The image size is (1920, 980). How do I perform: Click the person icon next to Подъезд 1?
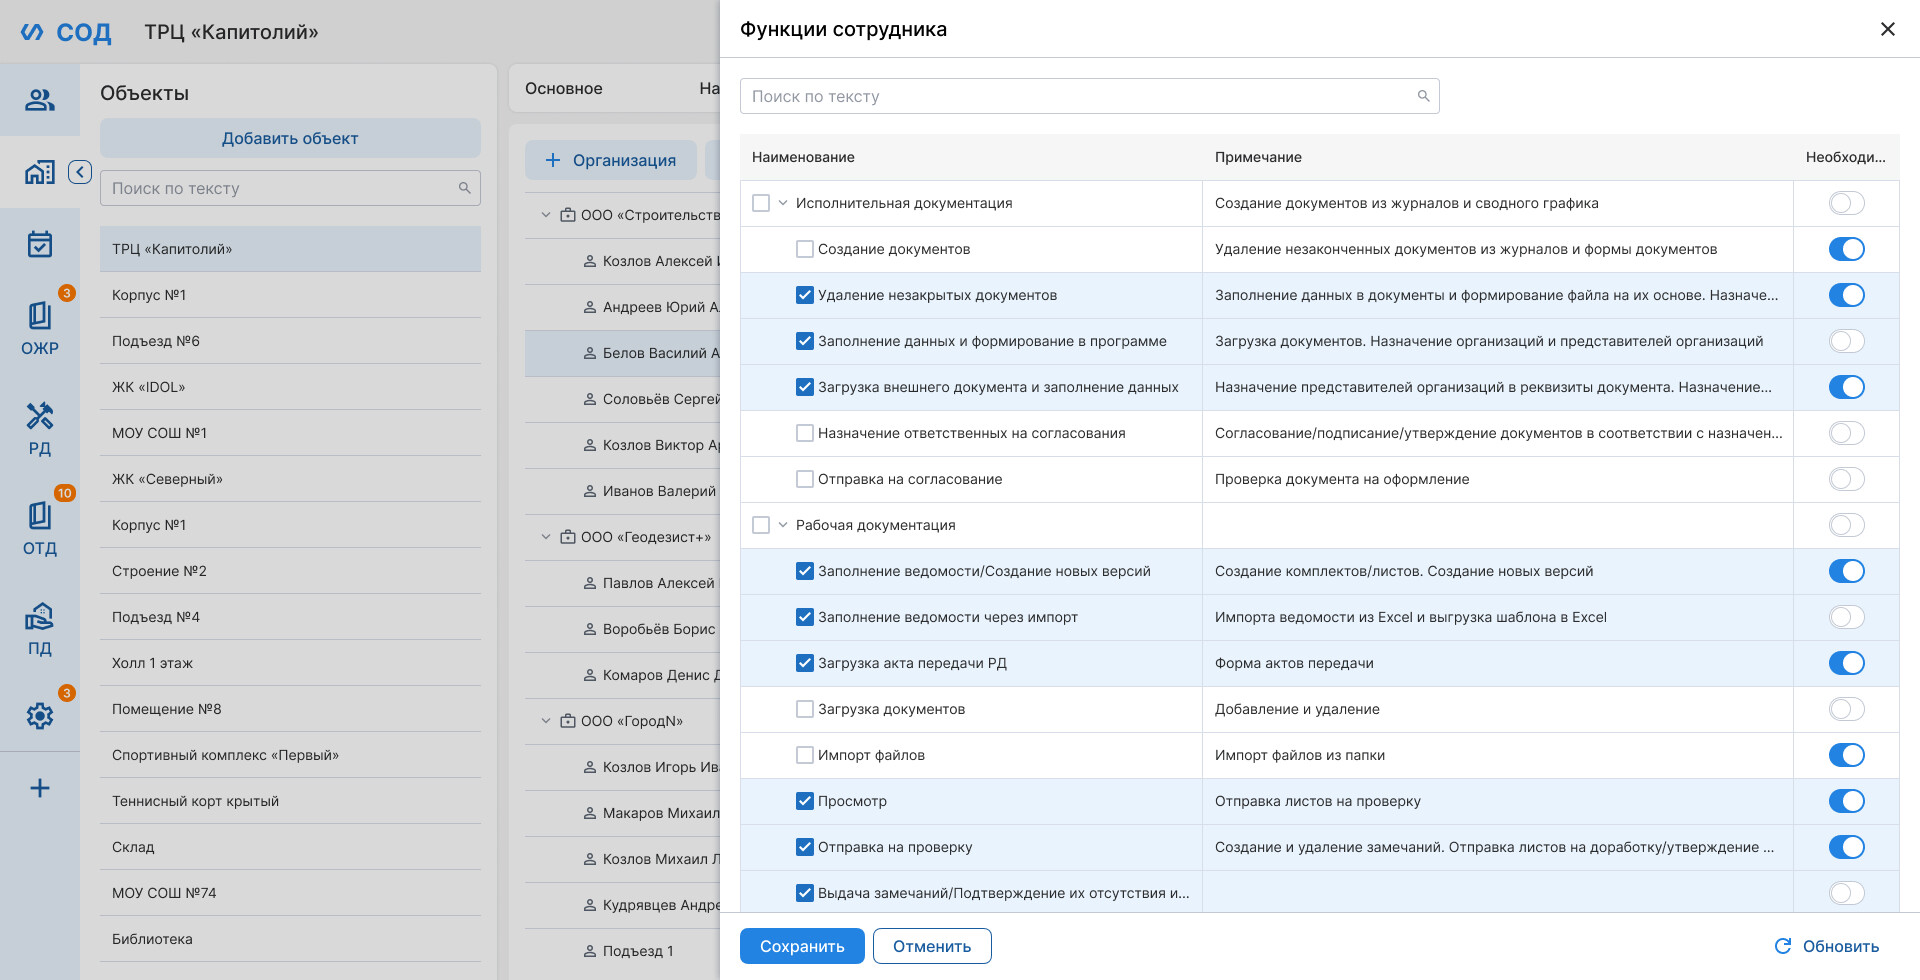590,951
